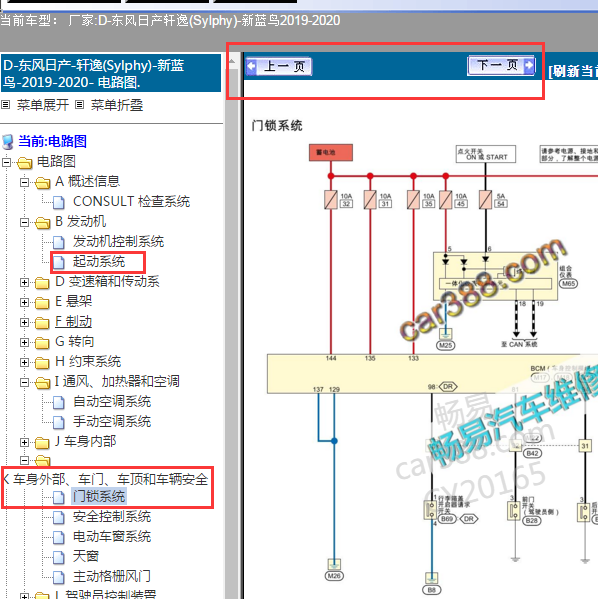Select the F 制动 folder label
The width and height of the screenshot is (598, 599).
pyautogui.click(x=73, y=322)
